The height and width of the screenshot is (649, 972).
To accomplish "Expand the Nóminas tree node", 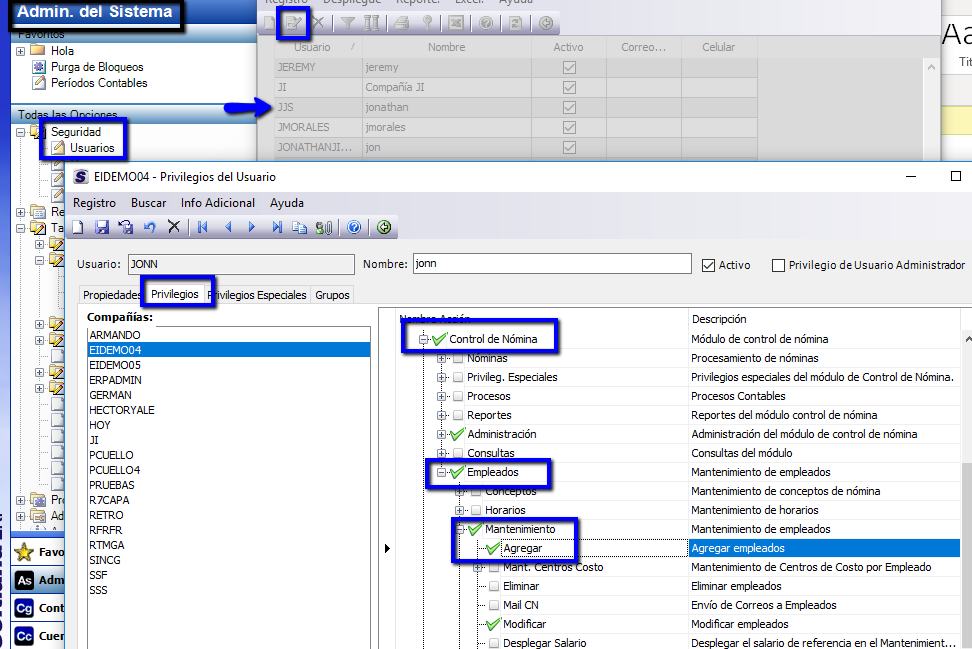I will 441,358.
